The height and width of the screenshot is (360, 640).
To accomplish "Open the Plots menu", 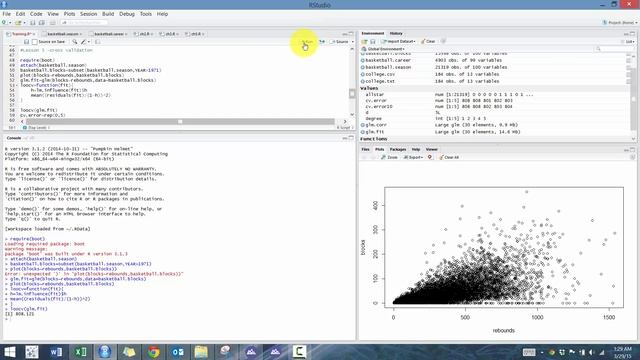I will click(69, 14).
